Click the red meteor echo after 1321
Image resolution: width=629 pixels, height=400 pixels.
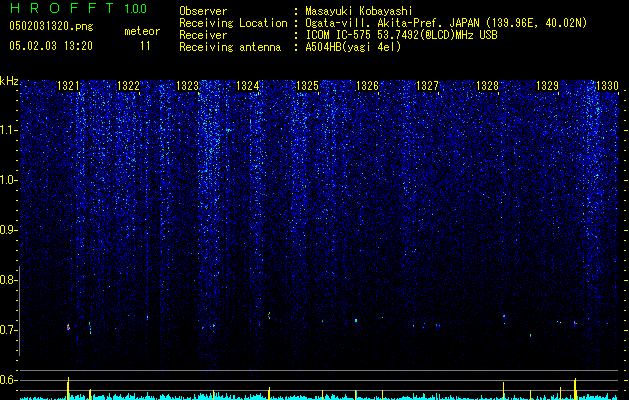click(x=69, y=327)
